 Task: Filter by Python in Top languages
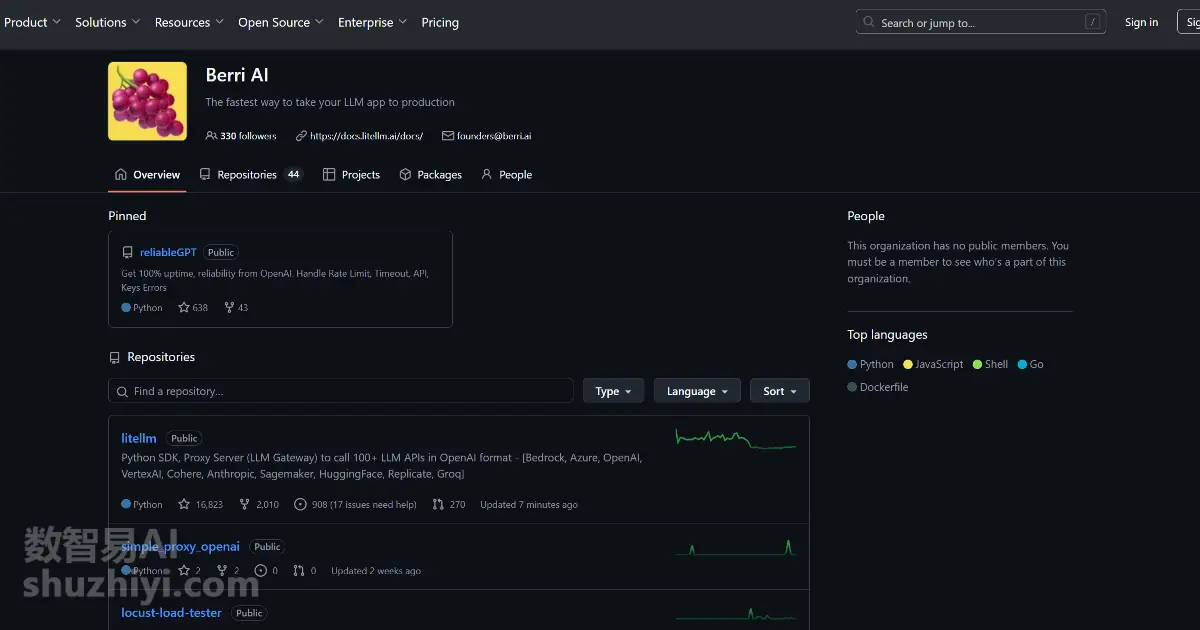tap(870, 364)
